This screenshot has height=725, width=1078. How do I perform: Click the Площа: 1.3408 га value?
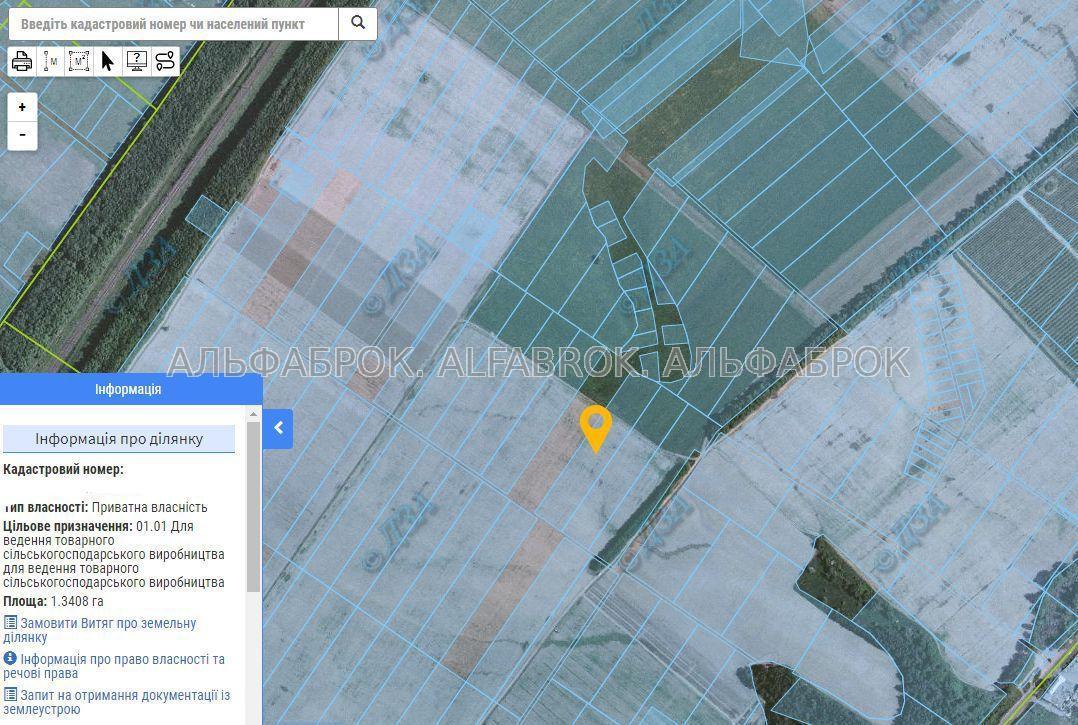(x=53, y=601)
